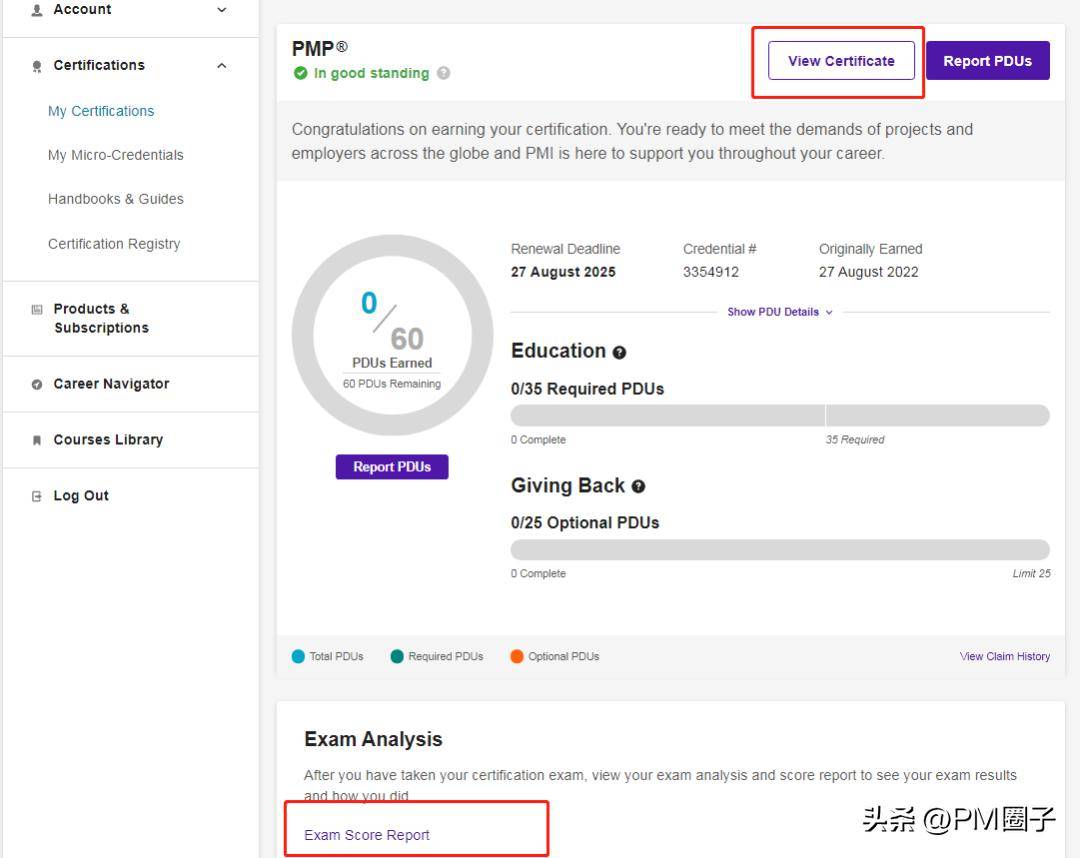
Task: Click the Log Out exit icon
Action: [x=37, y=496]
